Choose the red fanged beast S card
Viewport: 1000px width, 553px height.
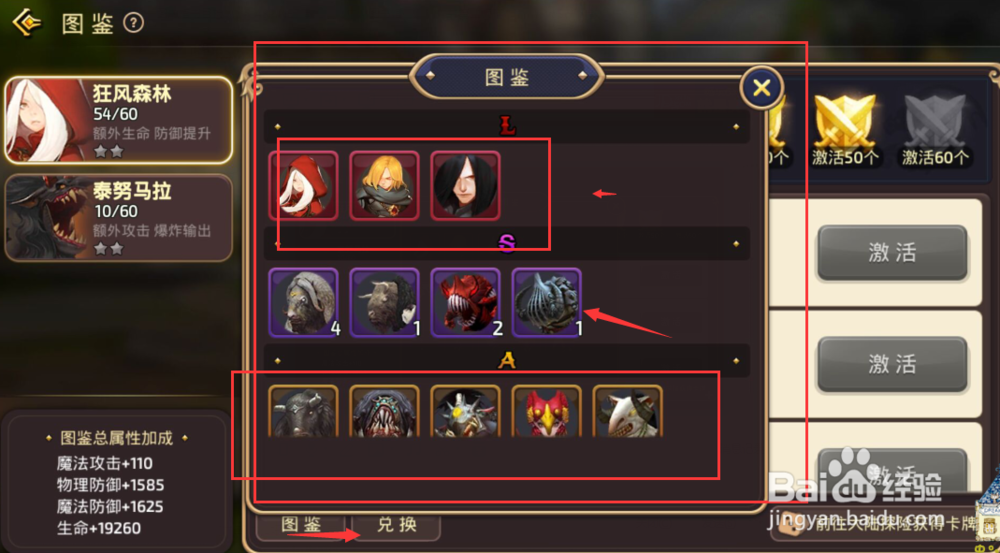click(x=466, y=302)
